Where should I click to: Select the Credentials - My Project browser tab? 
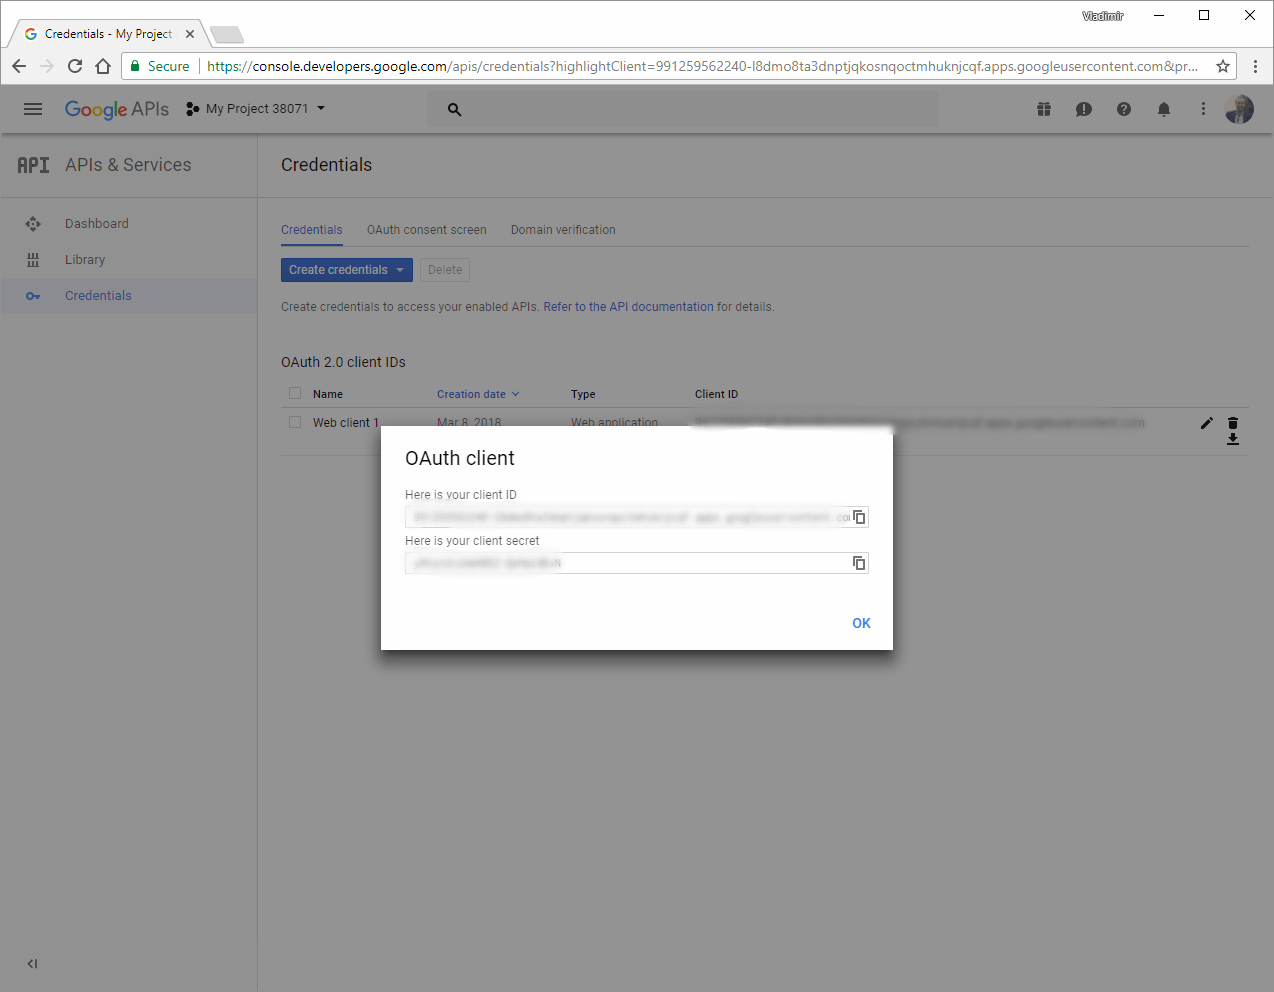tap(108, 34)
